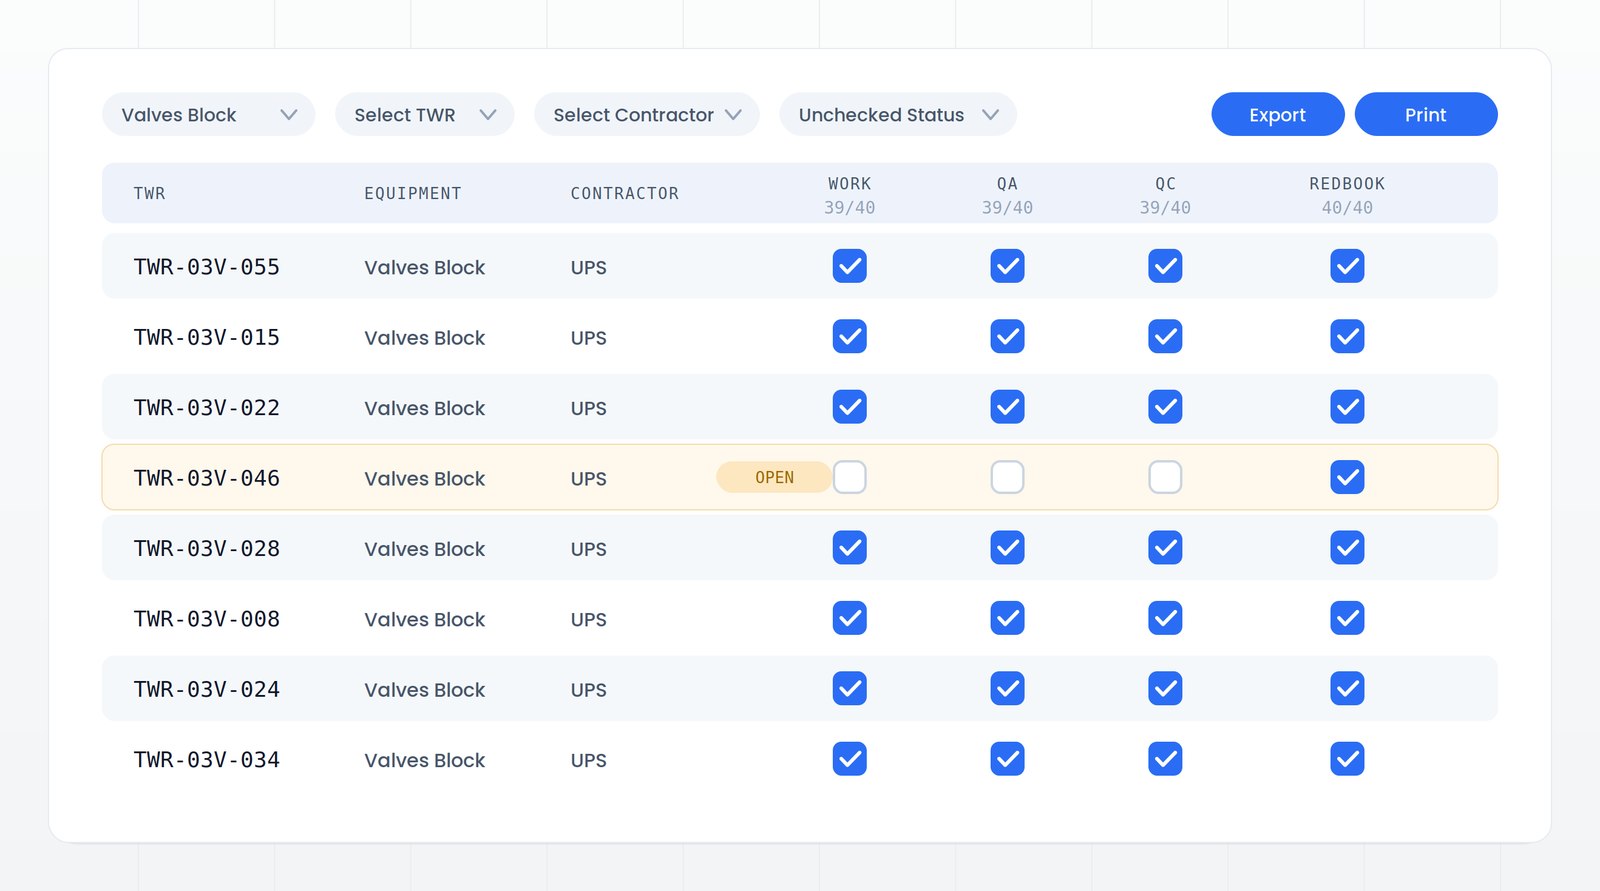Click UPS contractor in TWR-03V-055 row

[x=588, y=268]
